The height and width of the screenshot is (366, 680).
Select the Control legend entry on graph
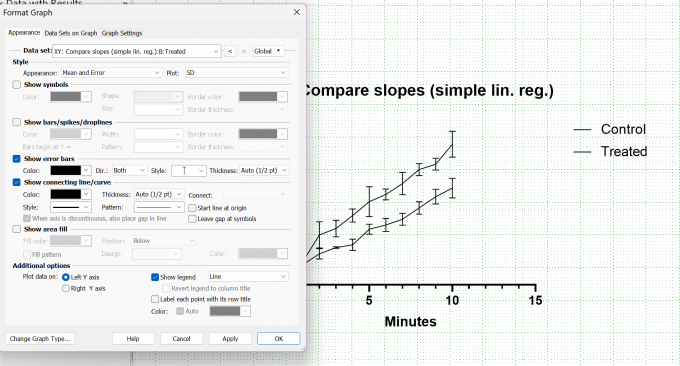pyautogui.click(x=623, y=129)
